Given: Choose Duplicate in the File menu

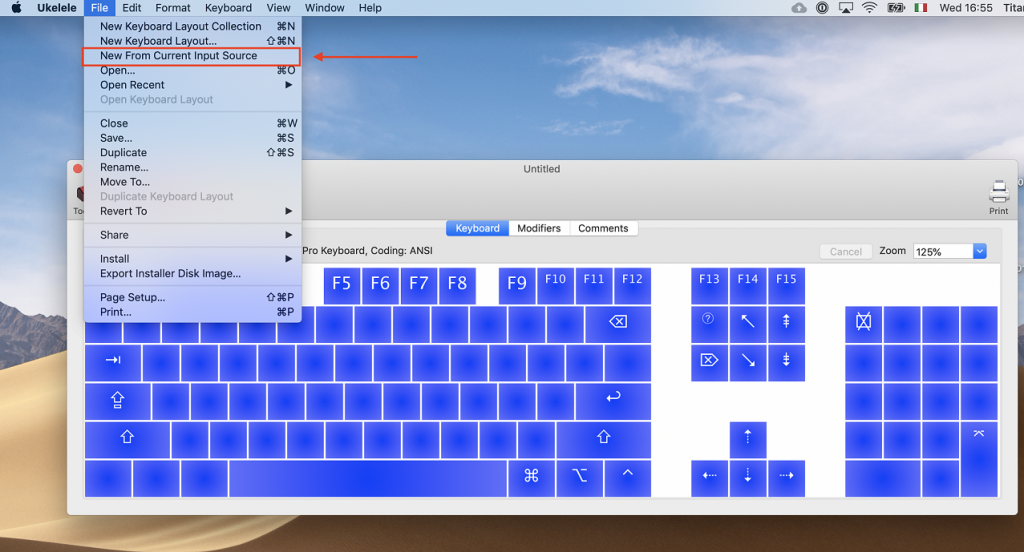Looking at the screenshot, I should [193, 152].
